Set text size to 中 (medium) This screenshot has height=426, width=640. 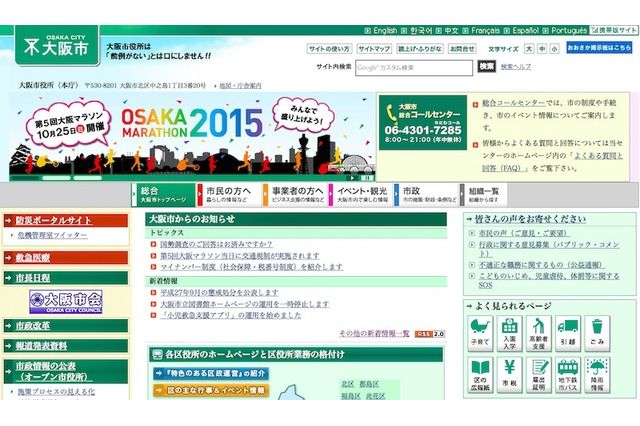pos(542,49)
